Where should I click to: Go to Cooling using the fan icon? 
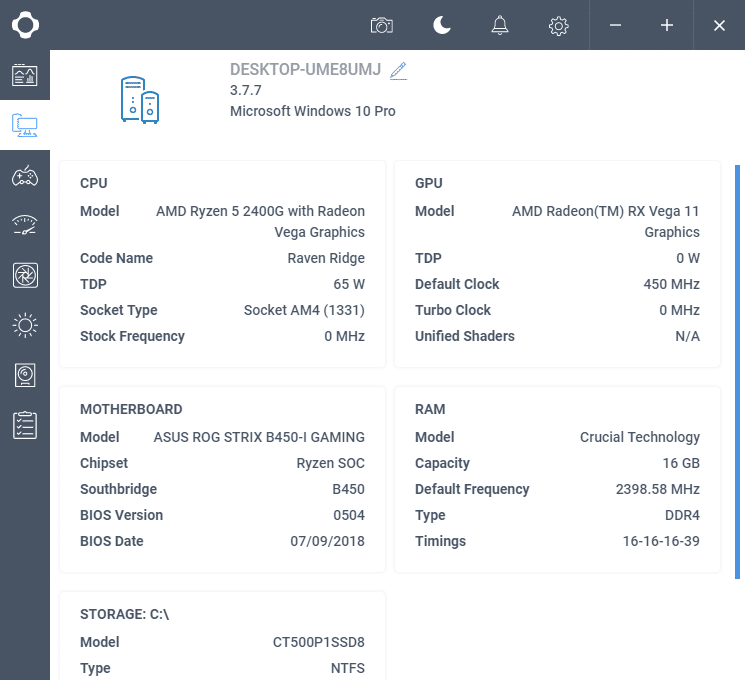[25, 275]
